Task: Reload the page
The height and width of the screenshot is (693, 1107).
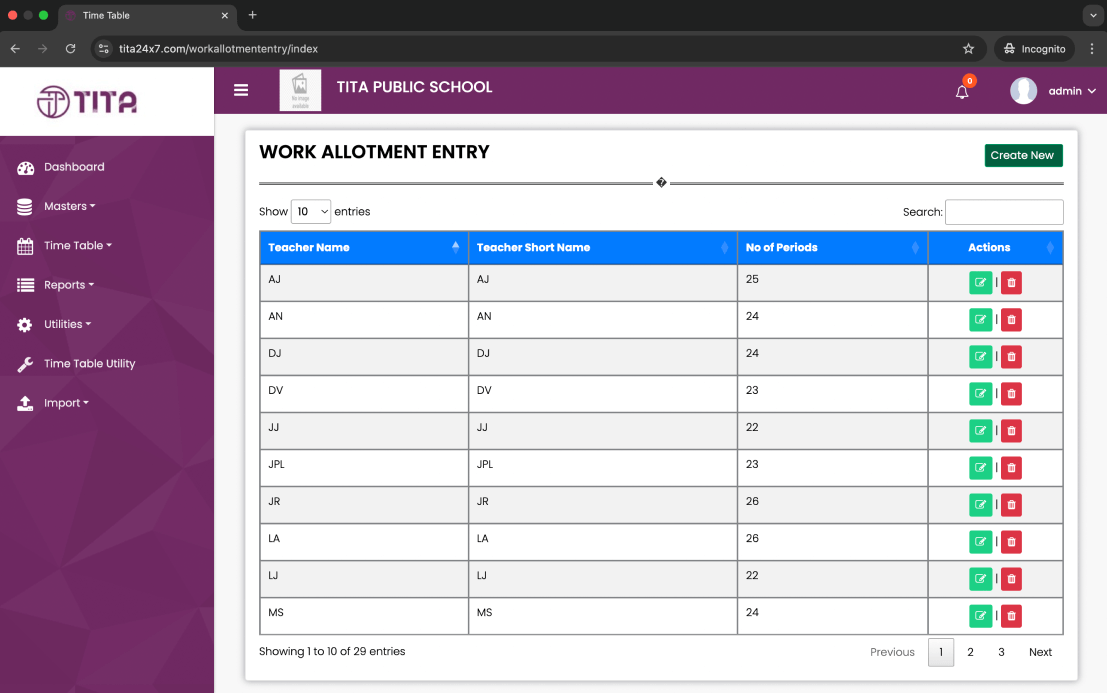Action: click(71, 49)
